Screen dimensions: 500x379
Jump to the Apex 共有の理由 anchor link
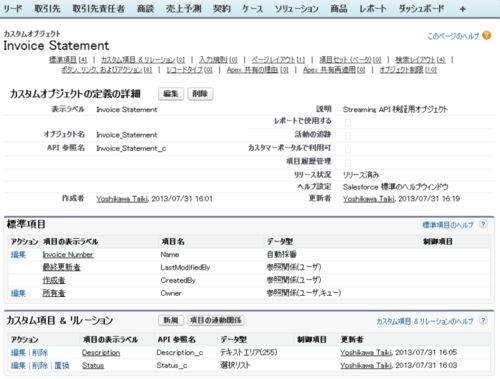258,70
